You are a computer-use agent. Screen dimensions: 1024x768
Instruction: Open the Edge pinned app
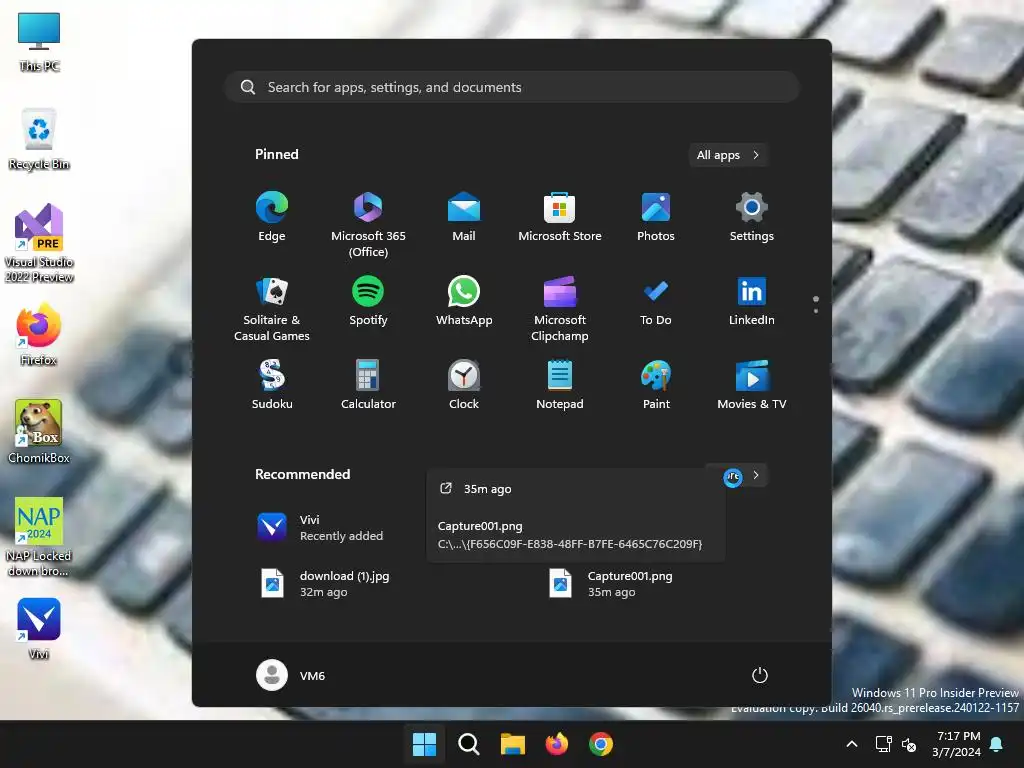click(x=272, y=217)
